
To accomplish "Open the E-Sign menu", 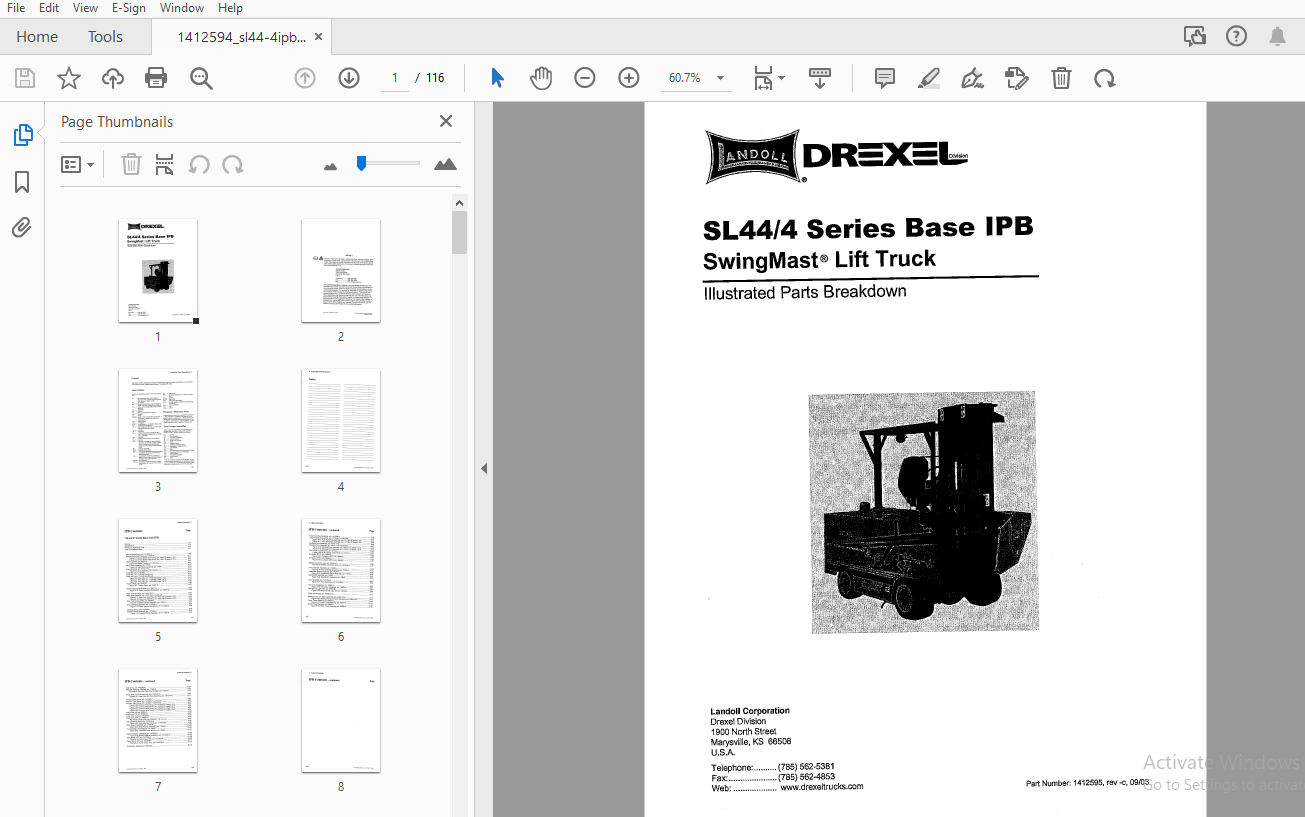I will point(129,8).
